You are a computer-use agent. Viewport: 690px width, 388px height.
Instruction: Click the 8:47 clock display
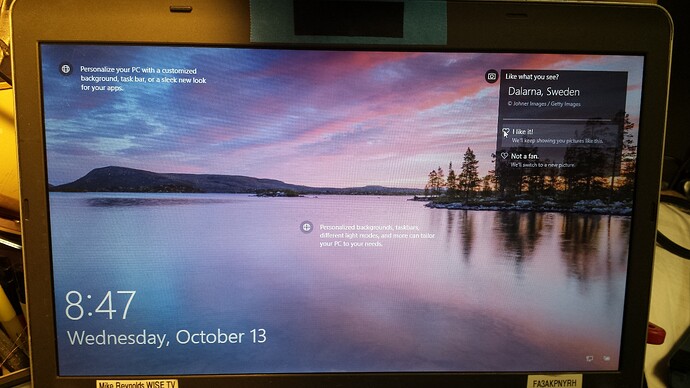pyautogui.click(x=100, y=305)
